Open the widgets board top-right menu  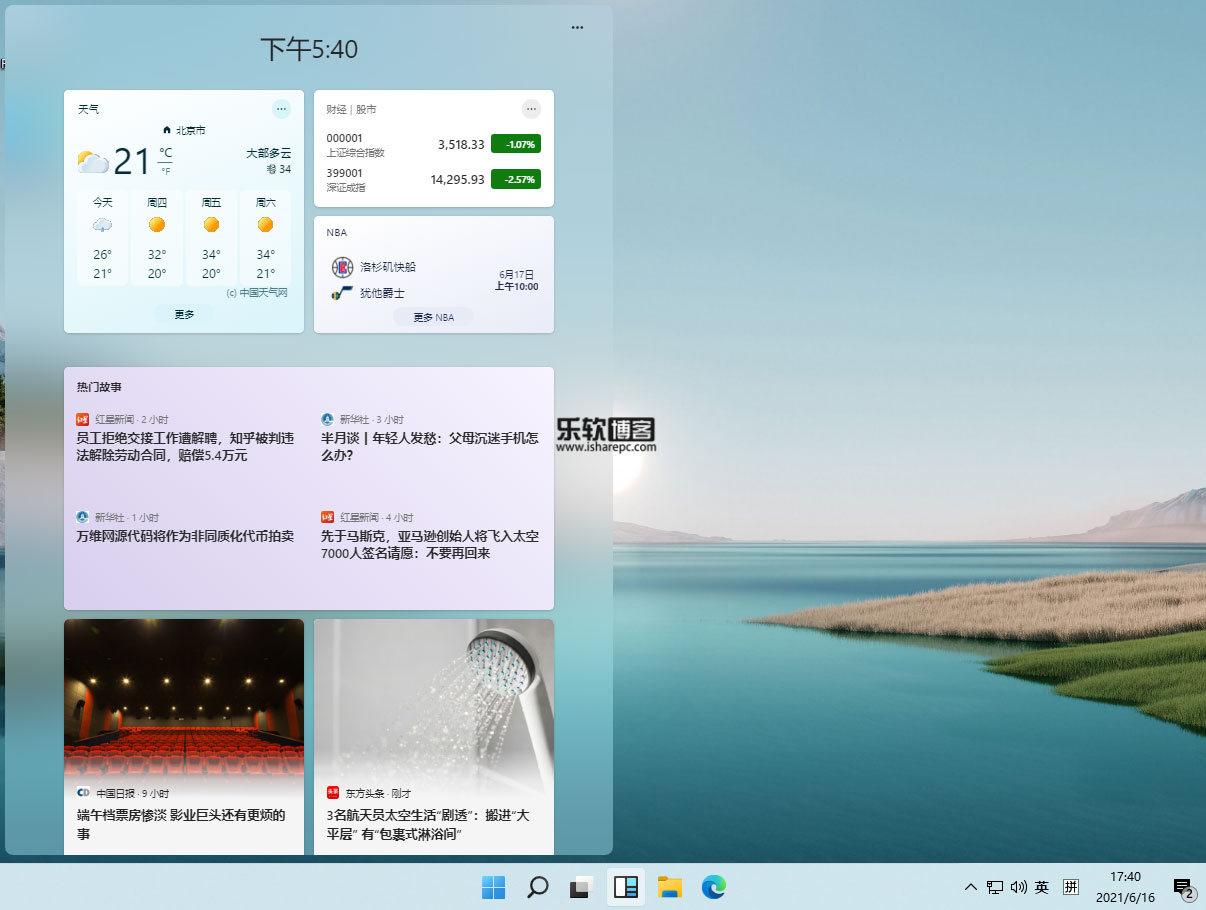(577, 28)
